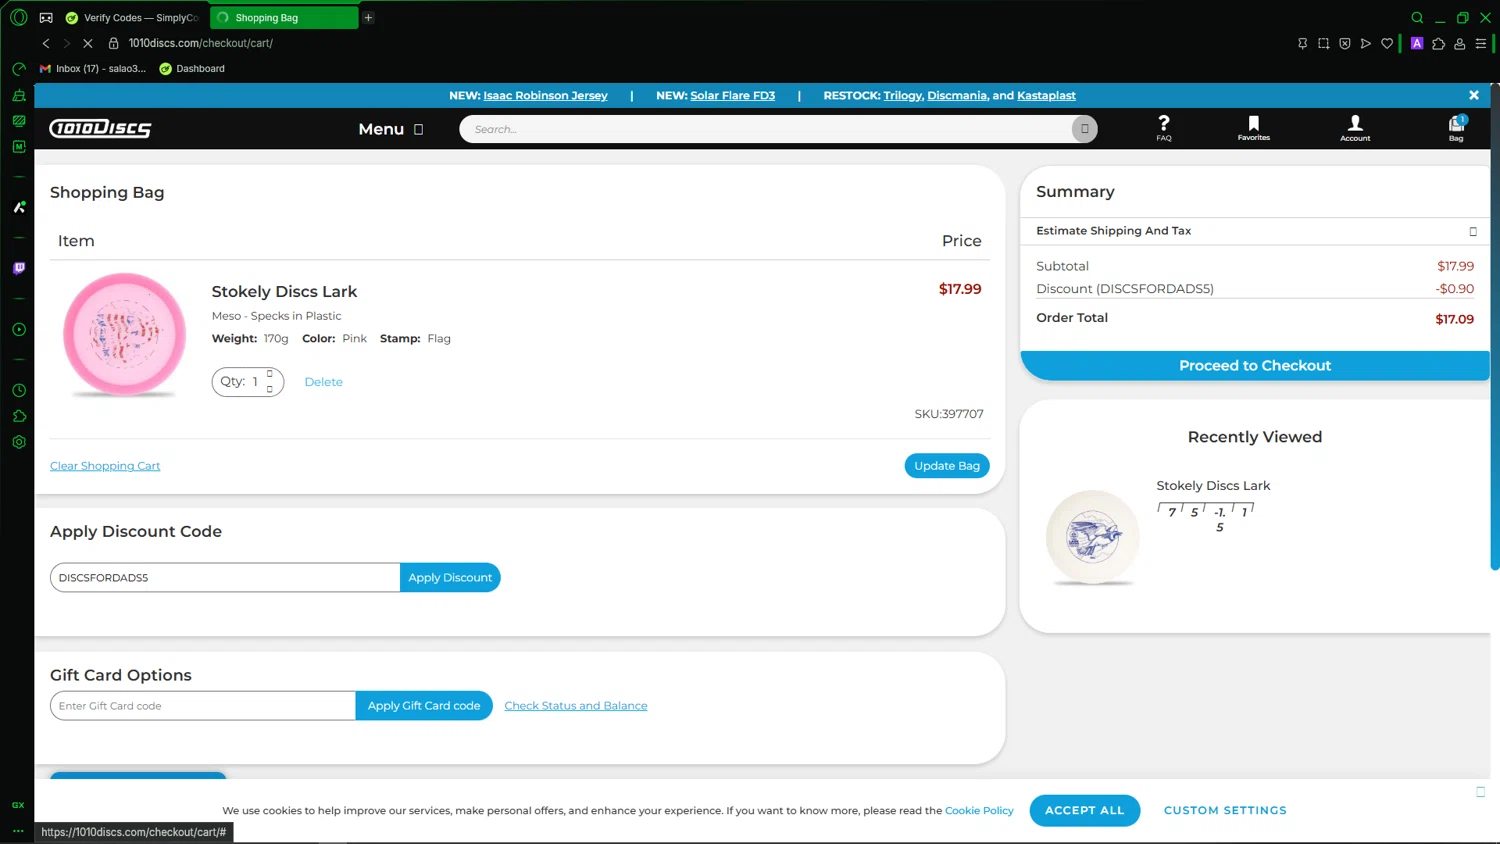
Task: Go back to the previous page
Action: [x=46, y=43]
